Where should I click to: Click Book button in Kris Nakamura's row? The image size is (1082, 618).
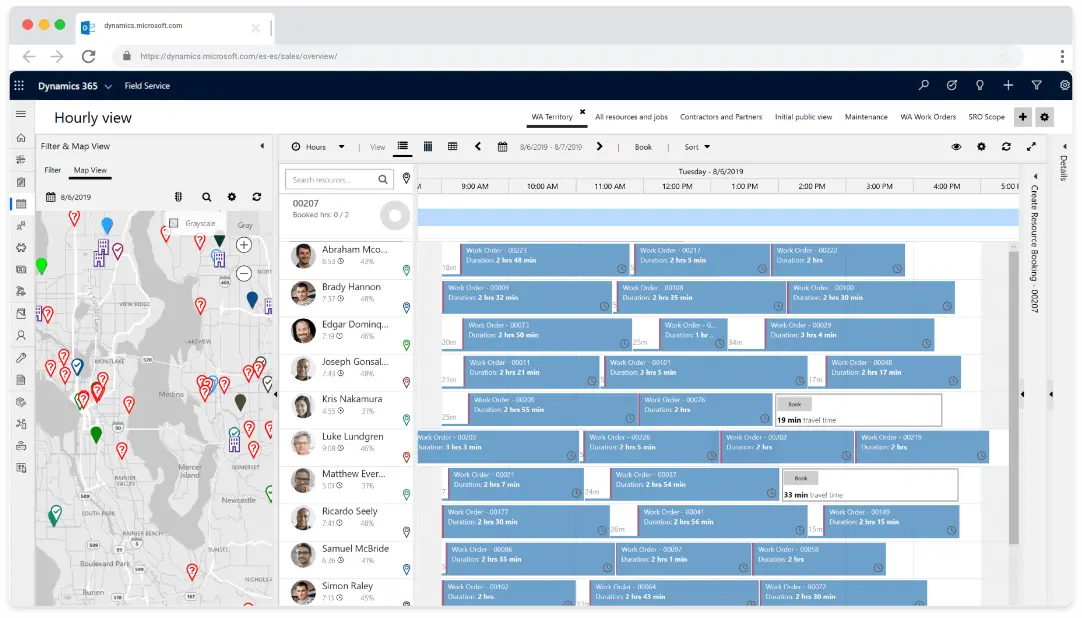[795, 404]
